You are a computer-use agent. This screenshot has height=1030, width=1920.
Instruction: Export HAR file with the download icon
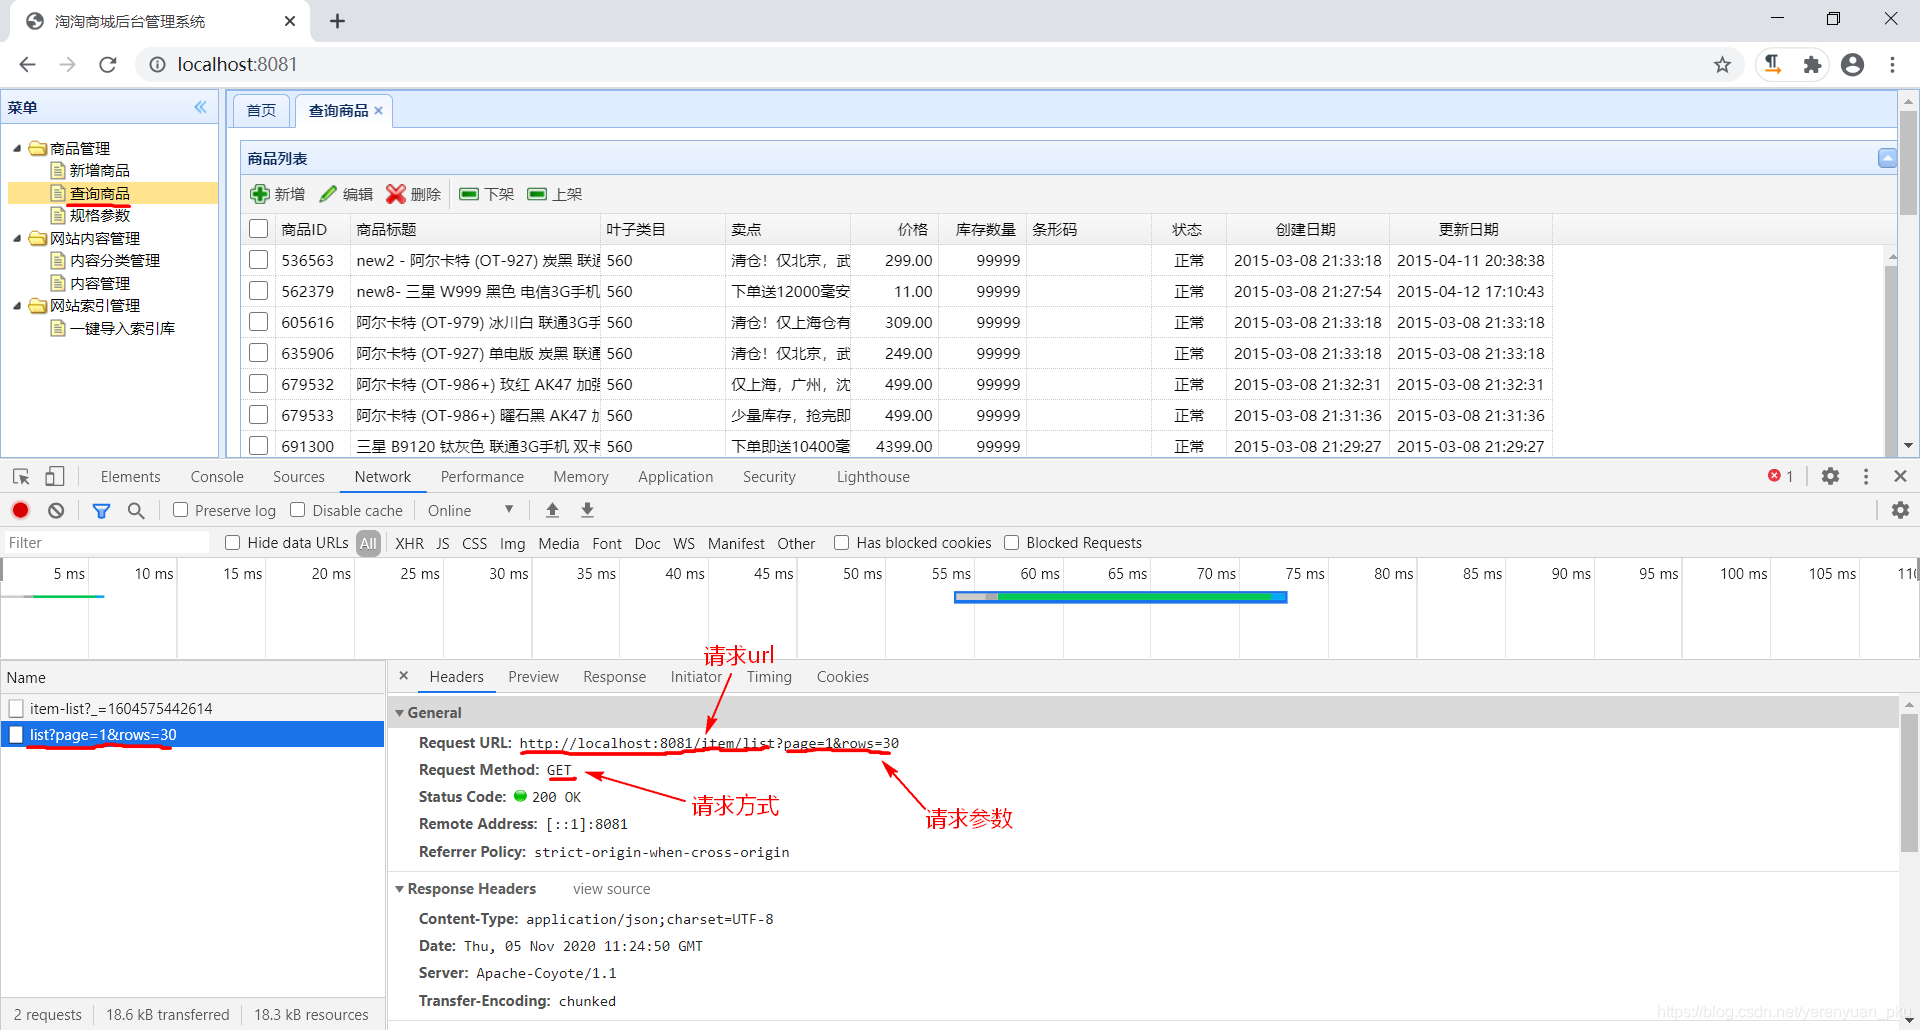coord(587,510)
